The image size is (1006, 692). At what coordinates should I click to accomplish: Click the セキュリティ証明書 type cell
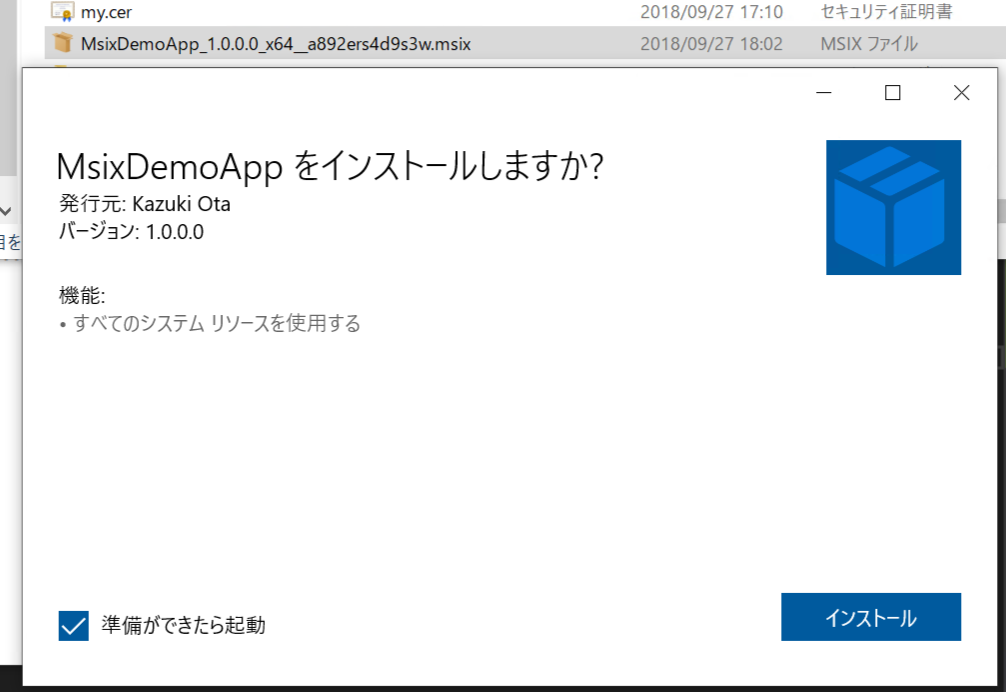pos(886,12)
